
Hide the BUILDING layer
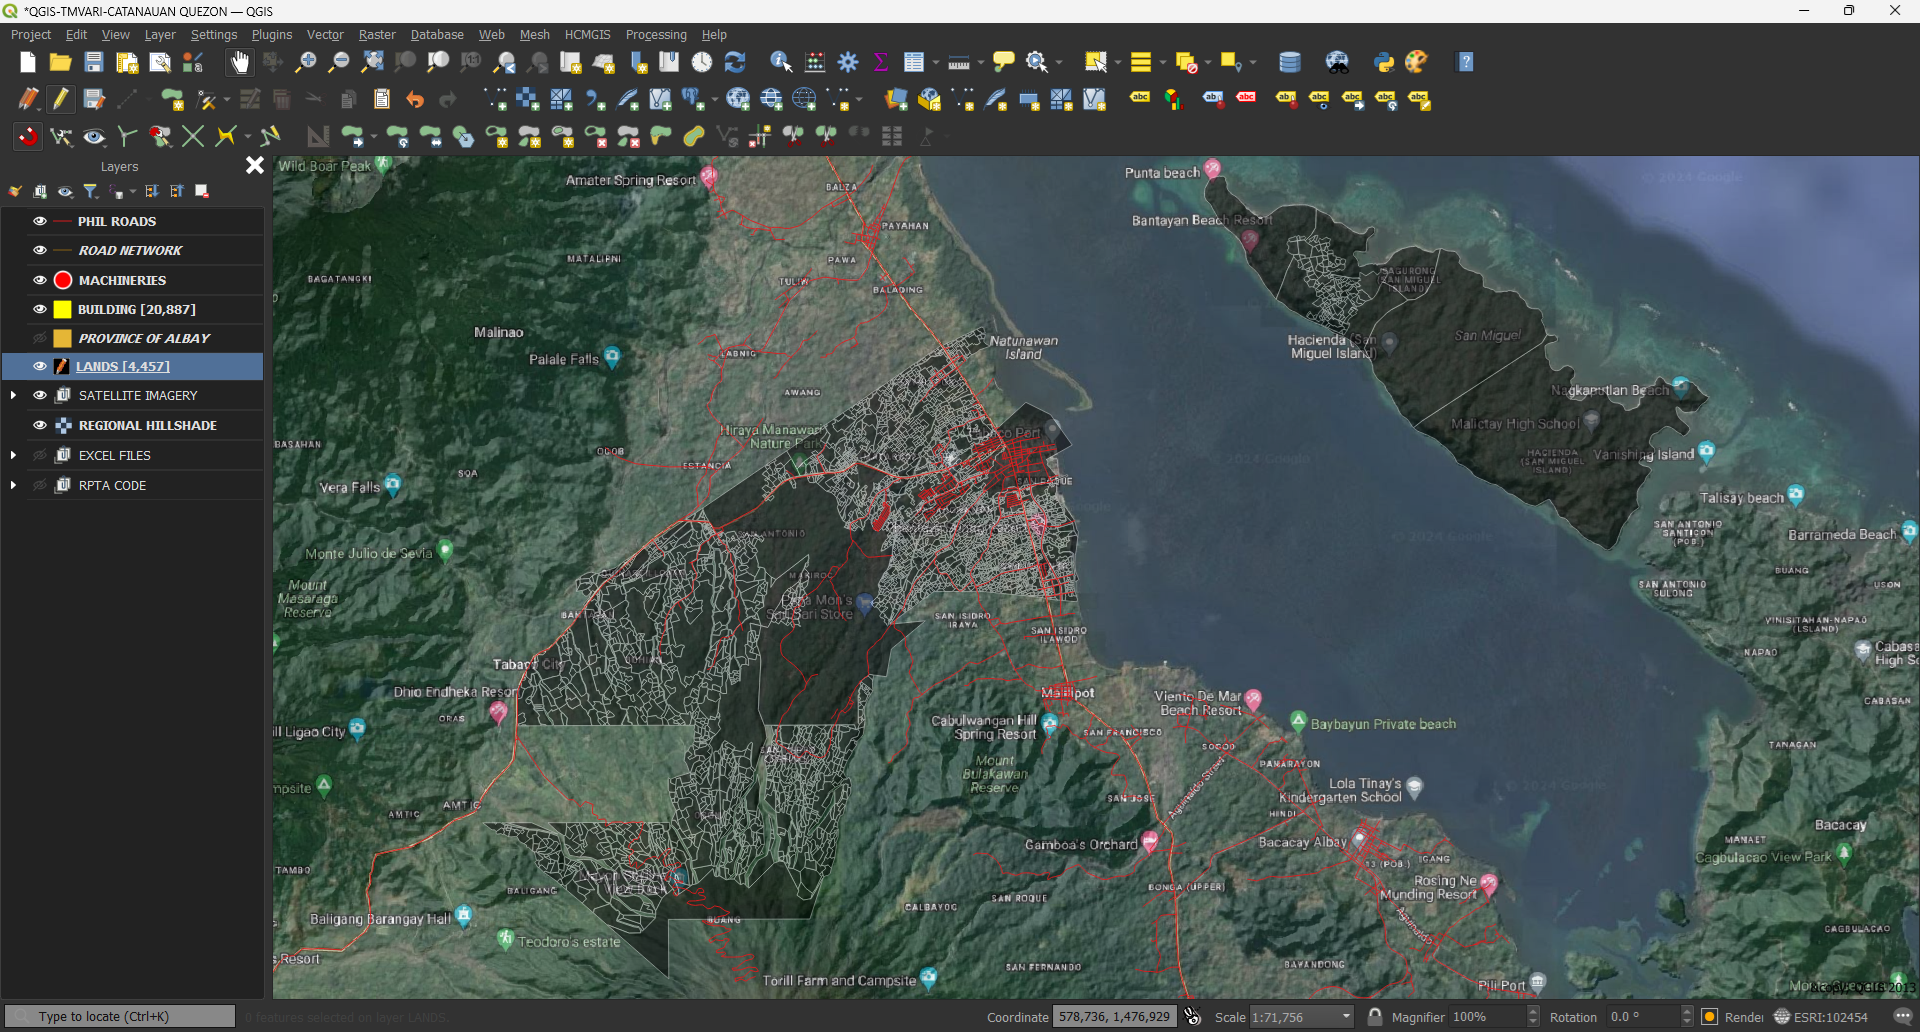[x=39, y=309]
